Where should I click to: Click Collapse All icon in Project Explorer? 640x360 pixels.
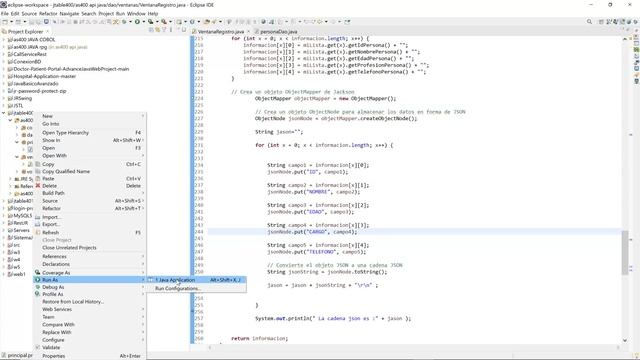(x=151, y=30)
